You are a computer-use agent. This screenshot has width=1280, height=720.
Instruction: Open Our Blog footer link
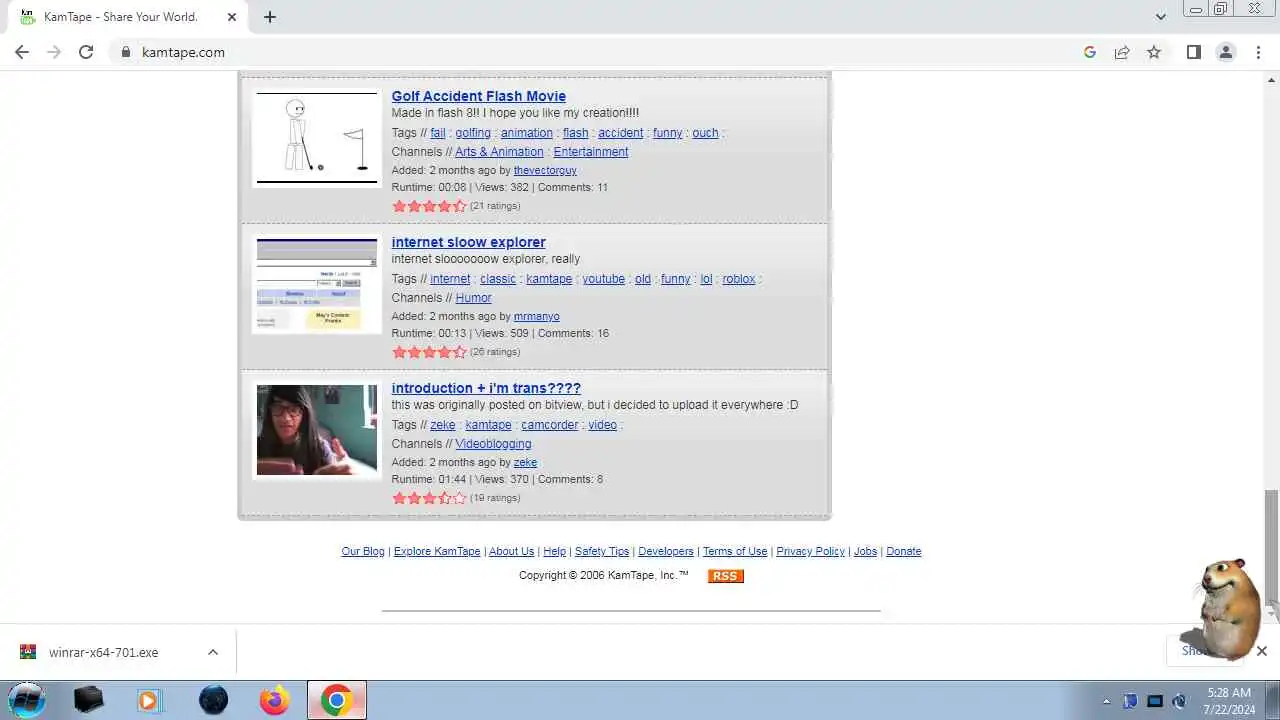(363, 552)
